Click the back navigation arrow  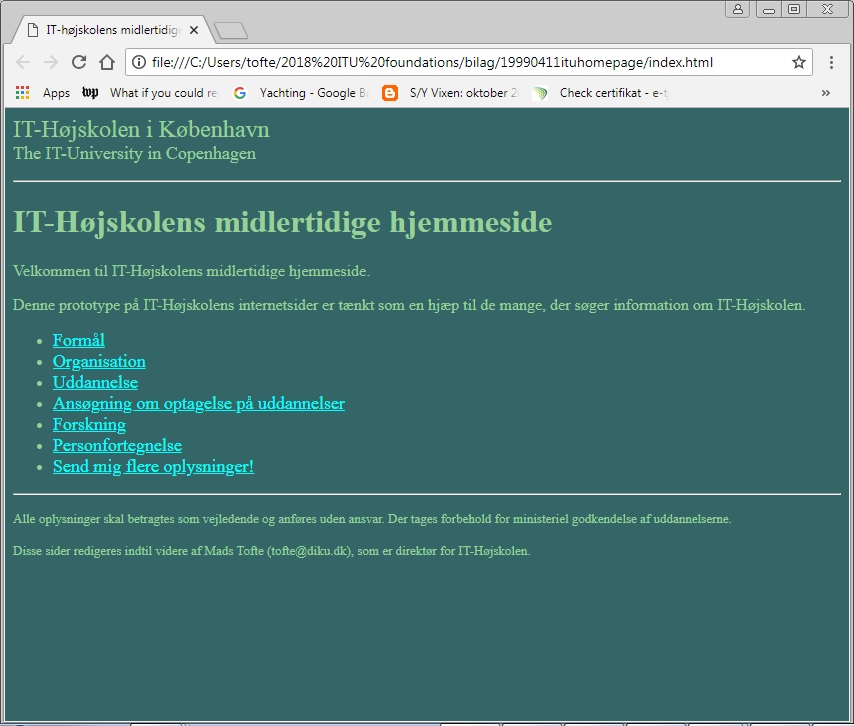(24, 61)
